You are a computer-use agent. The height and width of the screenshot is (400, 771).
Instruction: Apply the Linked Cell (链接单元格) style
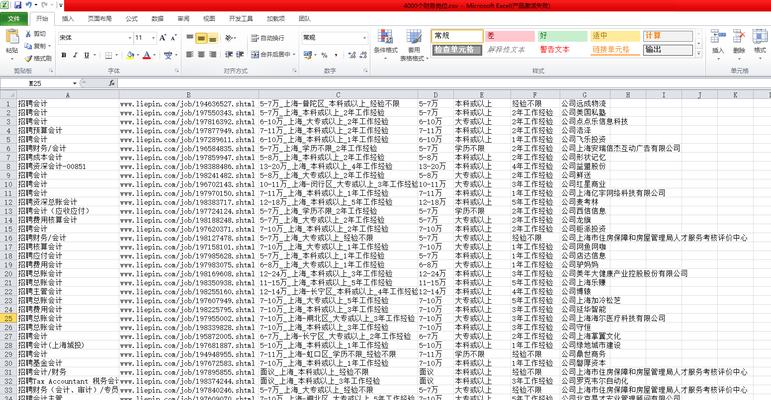click(x=615, y=50)
